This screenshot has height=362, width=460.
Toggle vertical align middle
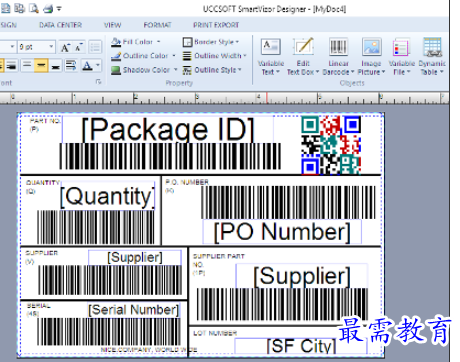pyautogui.click(x=41, y=65)
